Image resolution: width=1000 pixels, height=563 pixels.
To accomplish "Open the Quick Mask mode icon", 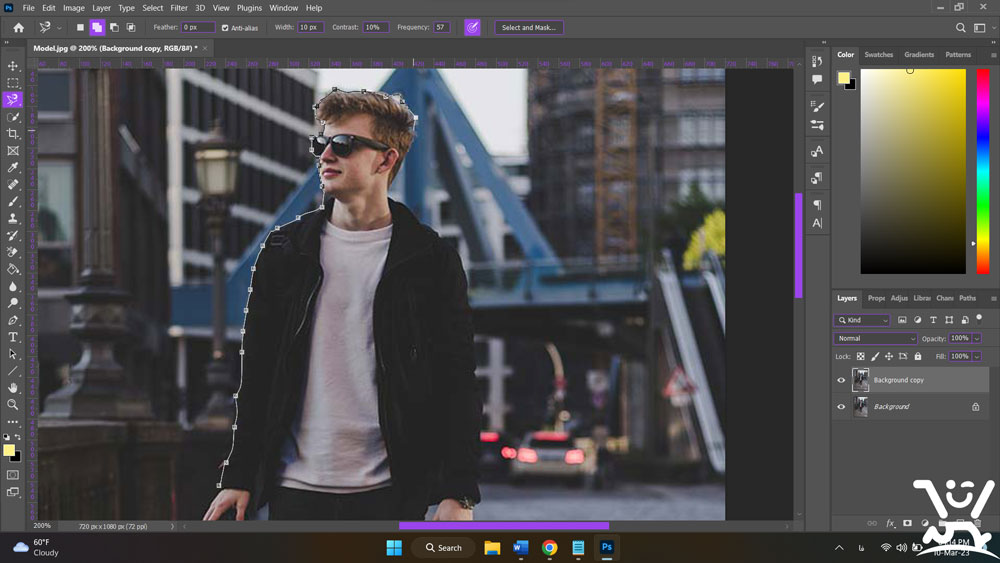I will (x=13, y=475).
